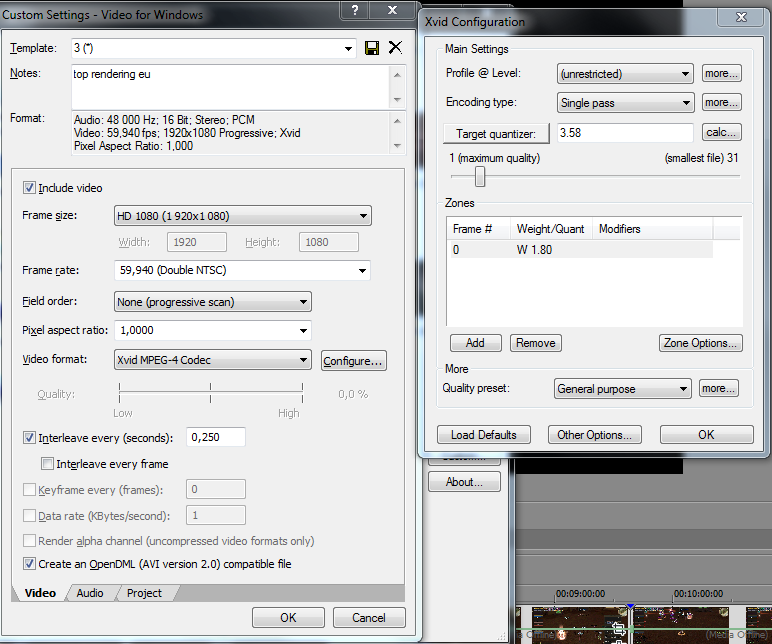Enable the Keyframe every (frames) checkbox
Viewport: 772px width, 644px height.
(29, 489)
